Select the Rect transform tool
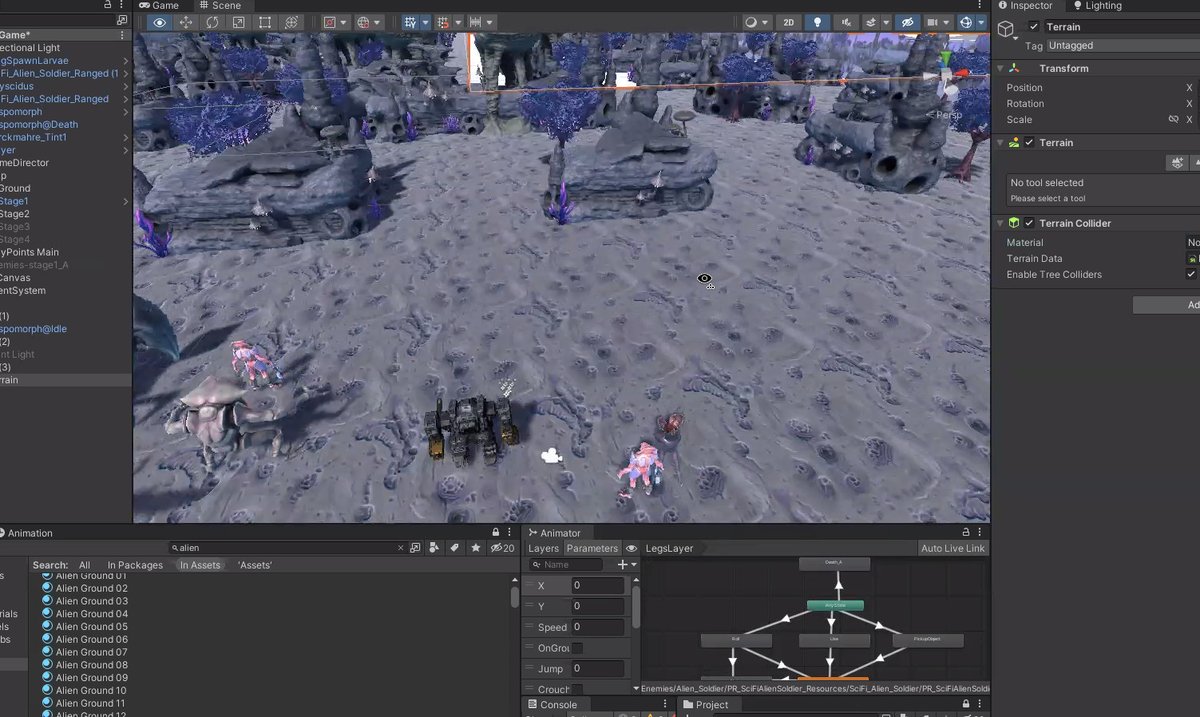Image resolution: width=1200 pixels, height=717 pixels. (x=266, y=21)
